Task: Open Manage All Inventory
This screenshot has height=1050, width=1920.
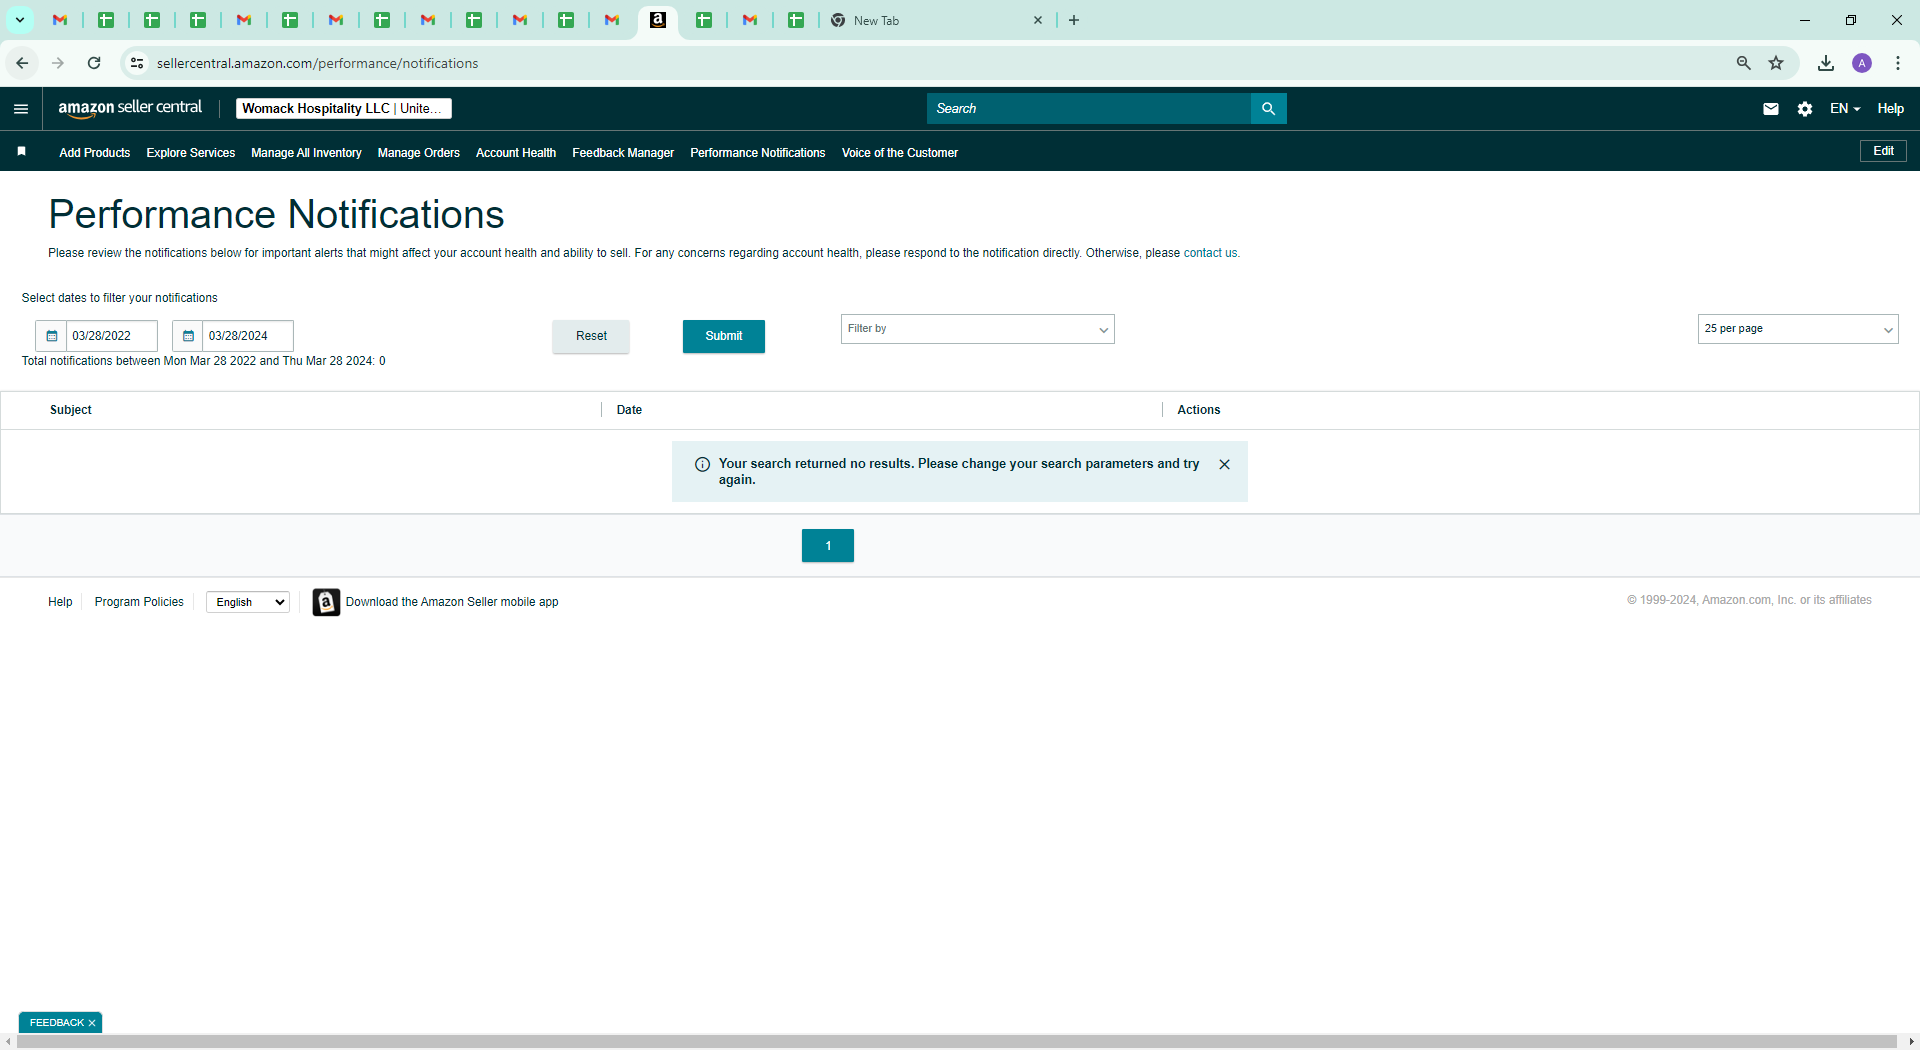Action: coord(306,153)
